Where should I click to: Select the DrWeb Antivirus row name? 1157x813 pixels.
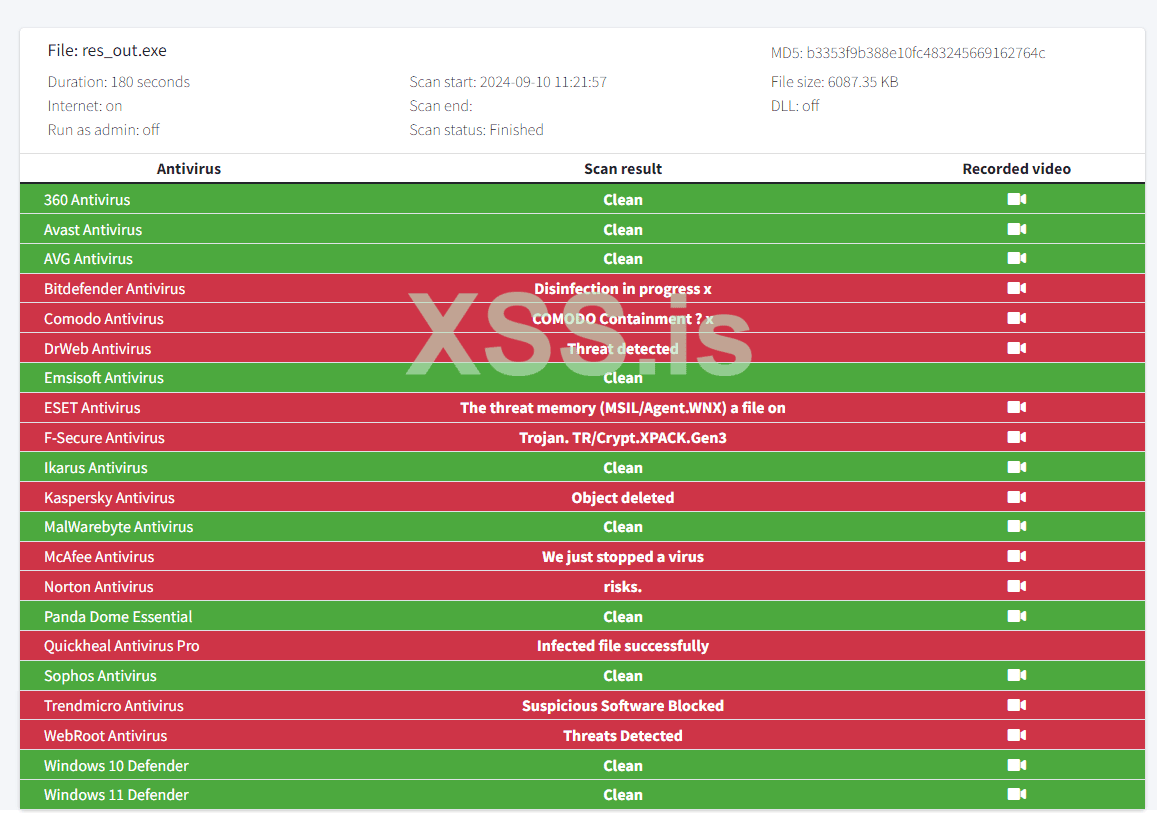97,349
